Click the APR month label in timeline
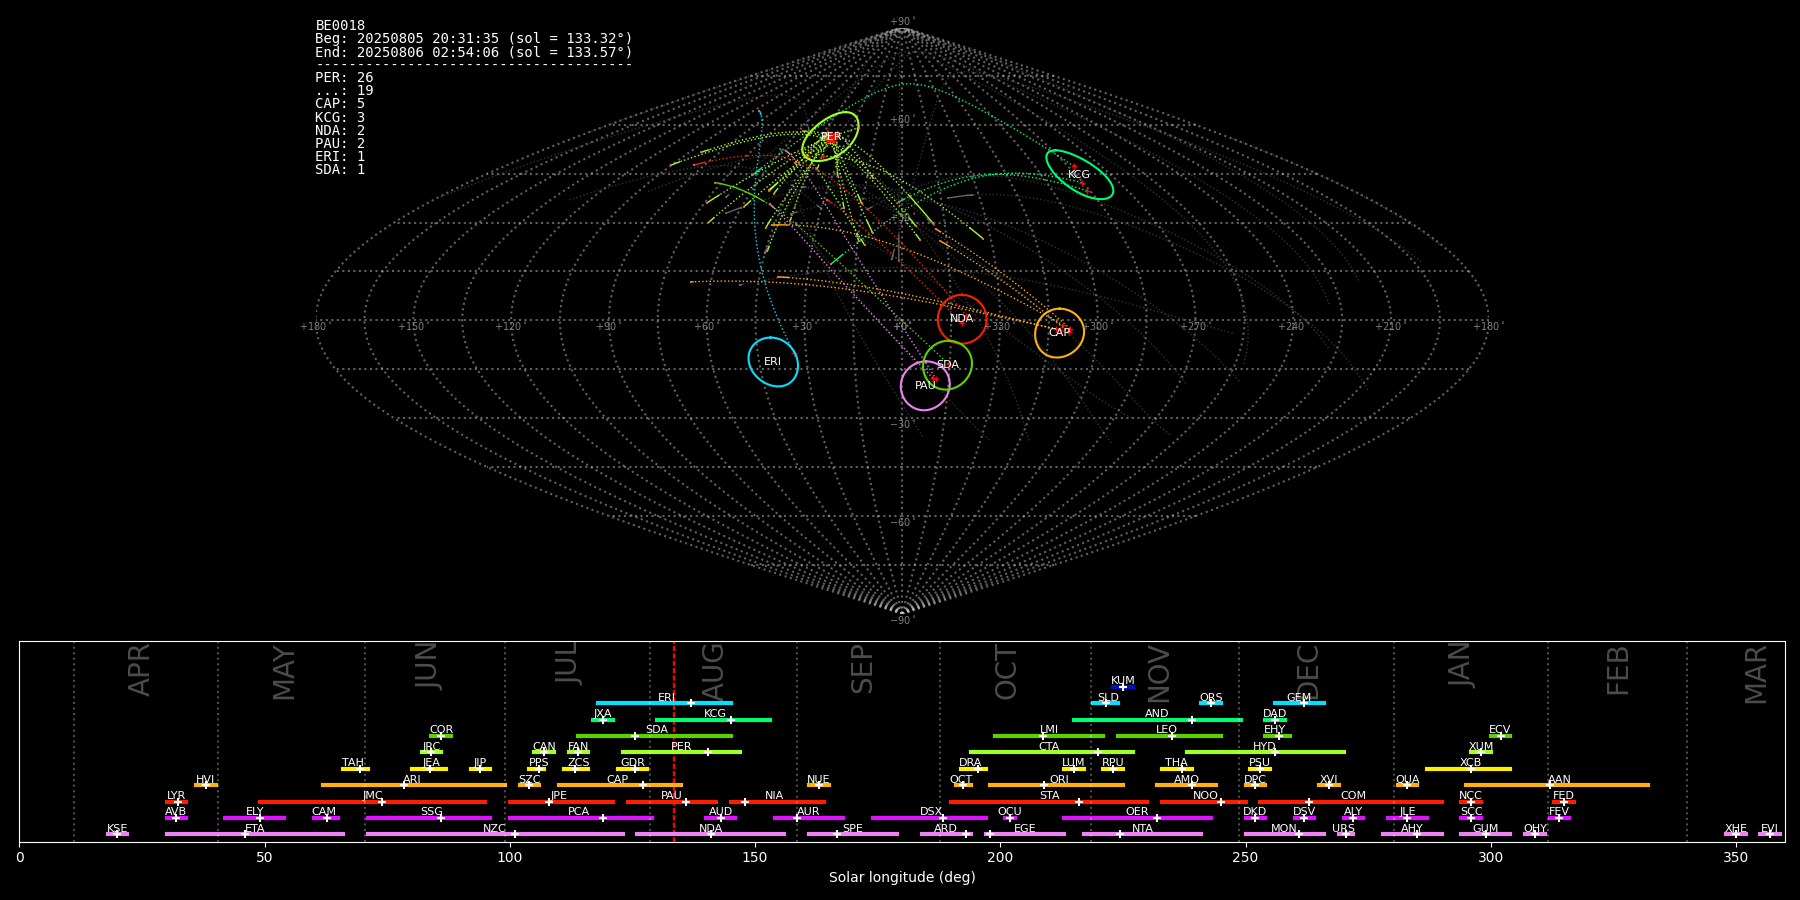 point(139,670)
